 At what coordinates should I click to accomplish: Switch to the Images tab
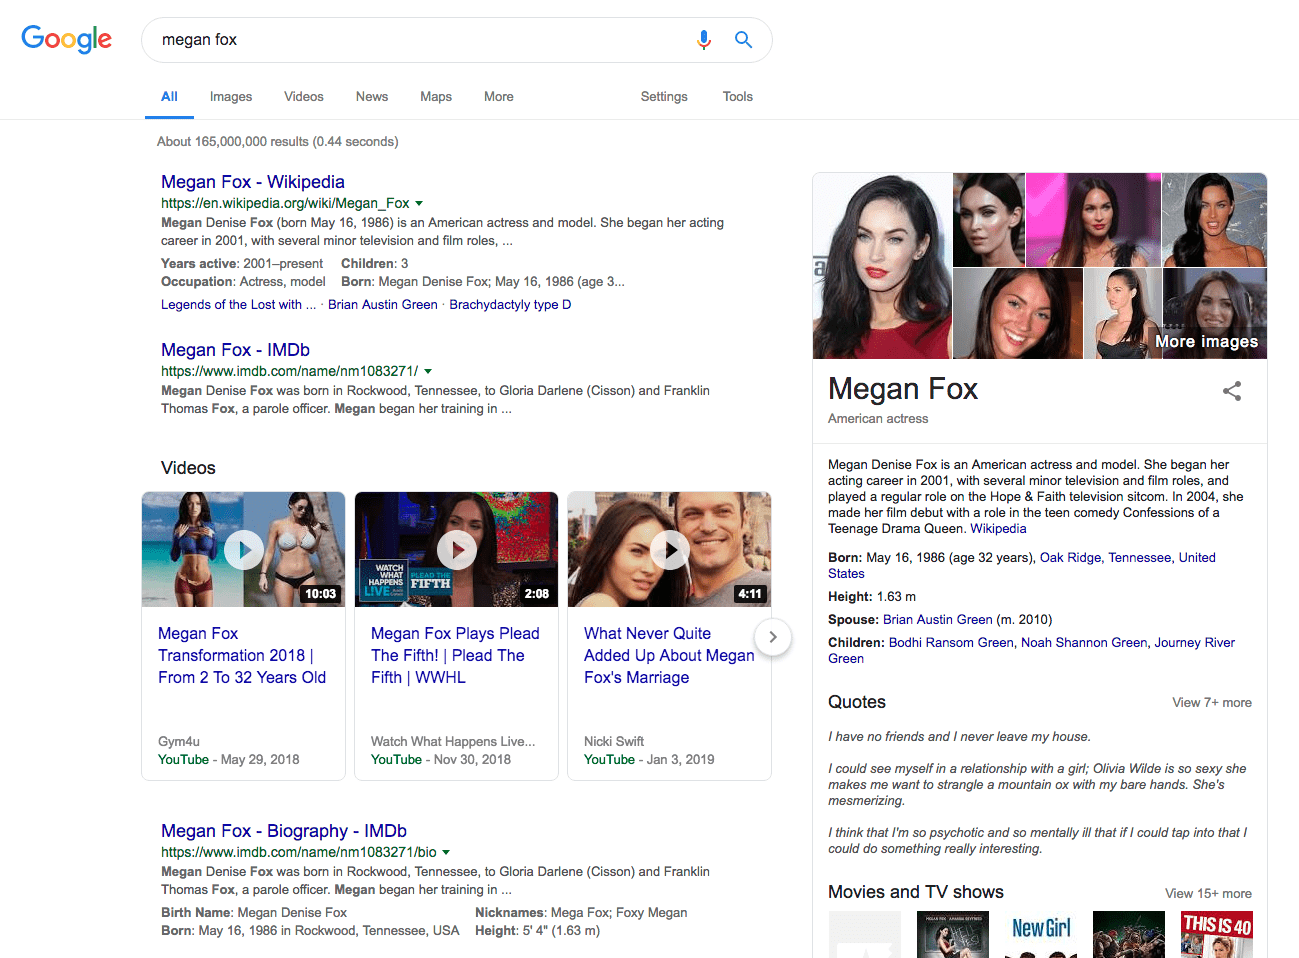click(x=231, y=97)
